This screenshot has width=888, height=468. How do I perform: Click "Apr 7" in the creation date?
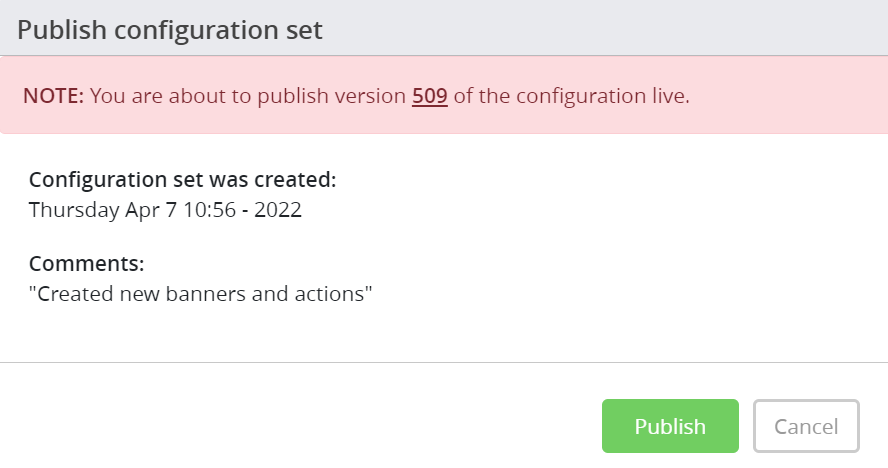[x=152, y=210]
